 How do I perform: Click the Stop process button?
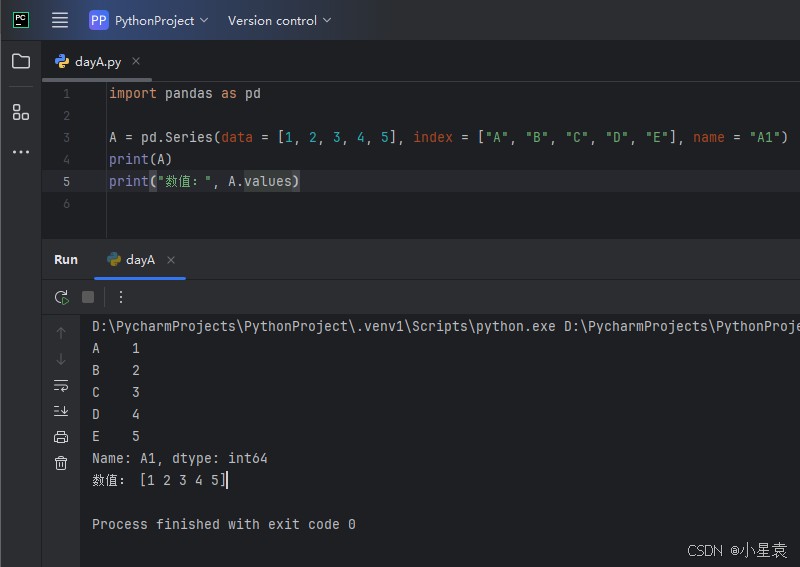(x=88, y=297)
